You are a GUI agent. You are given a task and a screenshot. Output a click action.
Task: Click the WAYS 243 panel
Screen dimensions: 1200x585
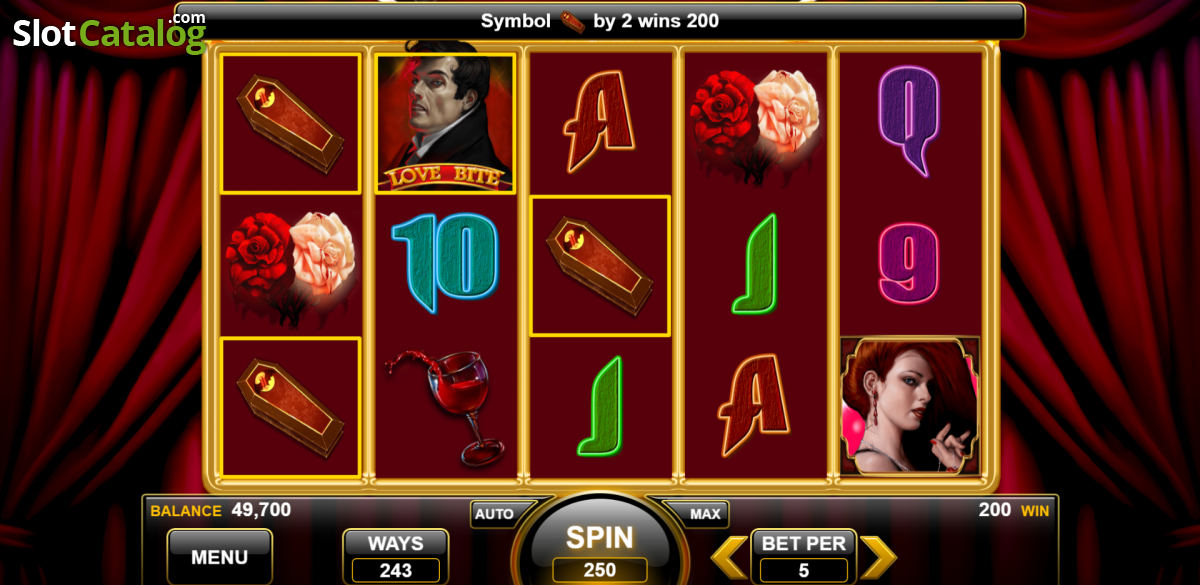[x=395, y=557]
